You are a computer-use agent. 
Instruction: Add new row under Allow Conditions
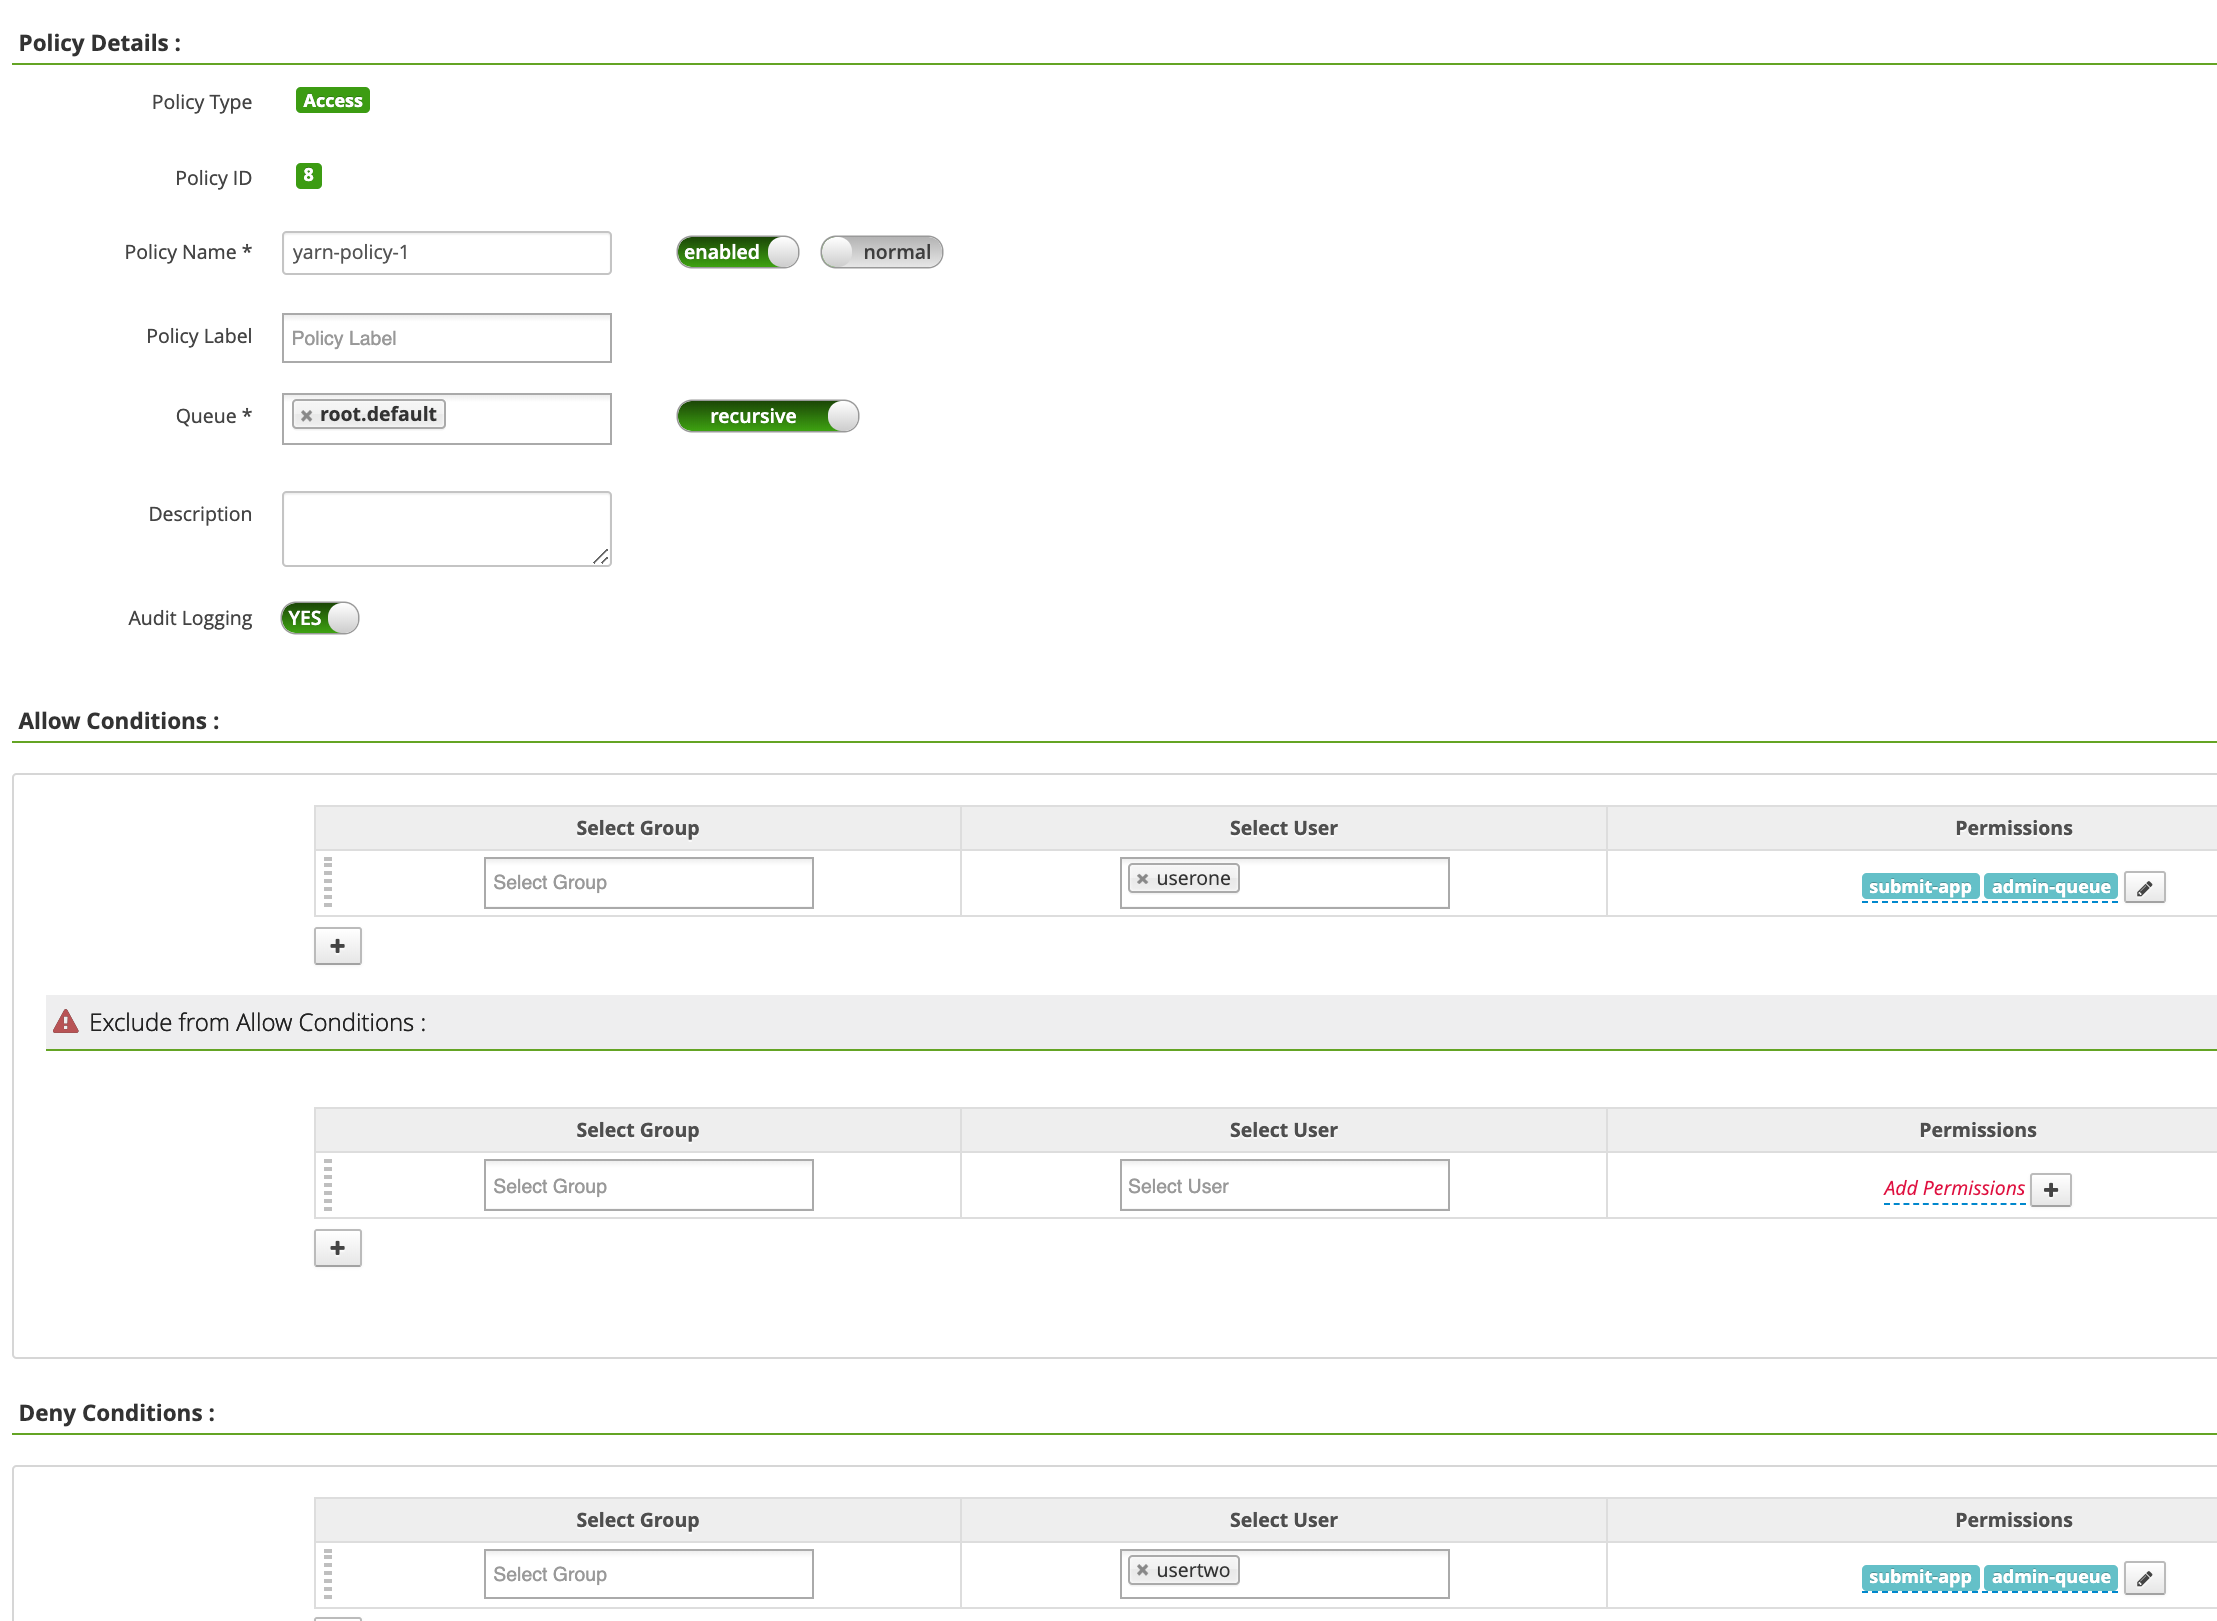pyautogui.click(x=337, y=946)
